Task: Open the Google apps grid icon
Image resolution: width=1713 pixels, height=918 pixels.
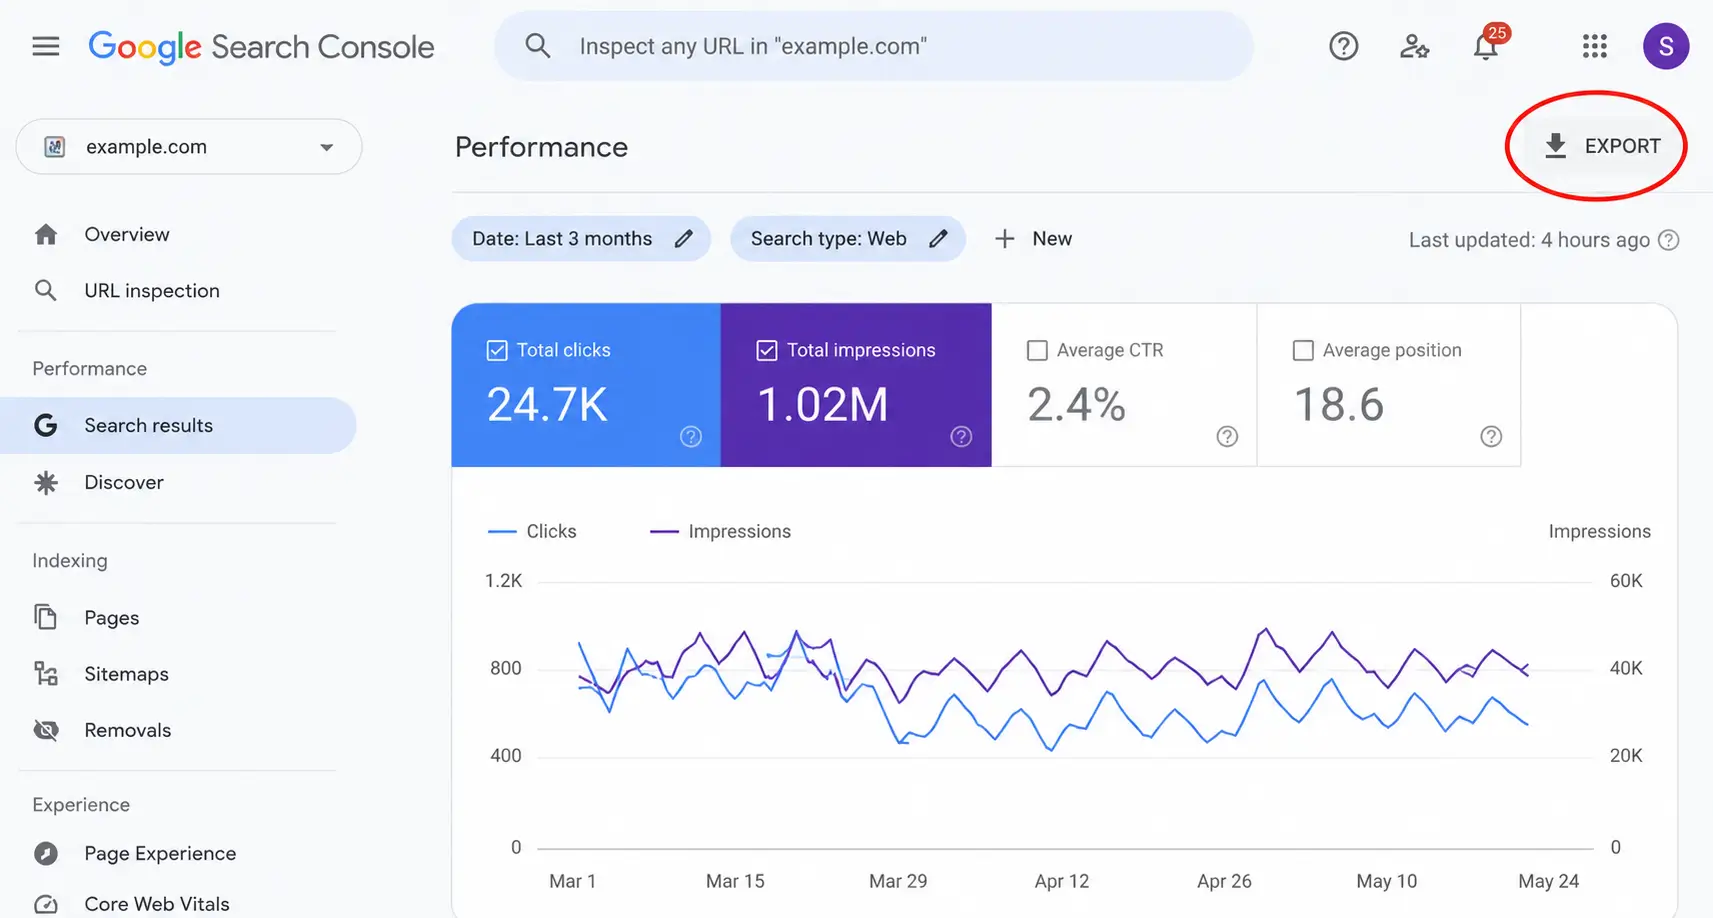Action: pos(1595,46)
